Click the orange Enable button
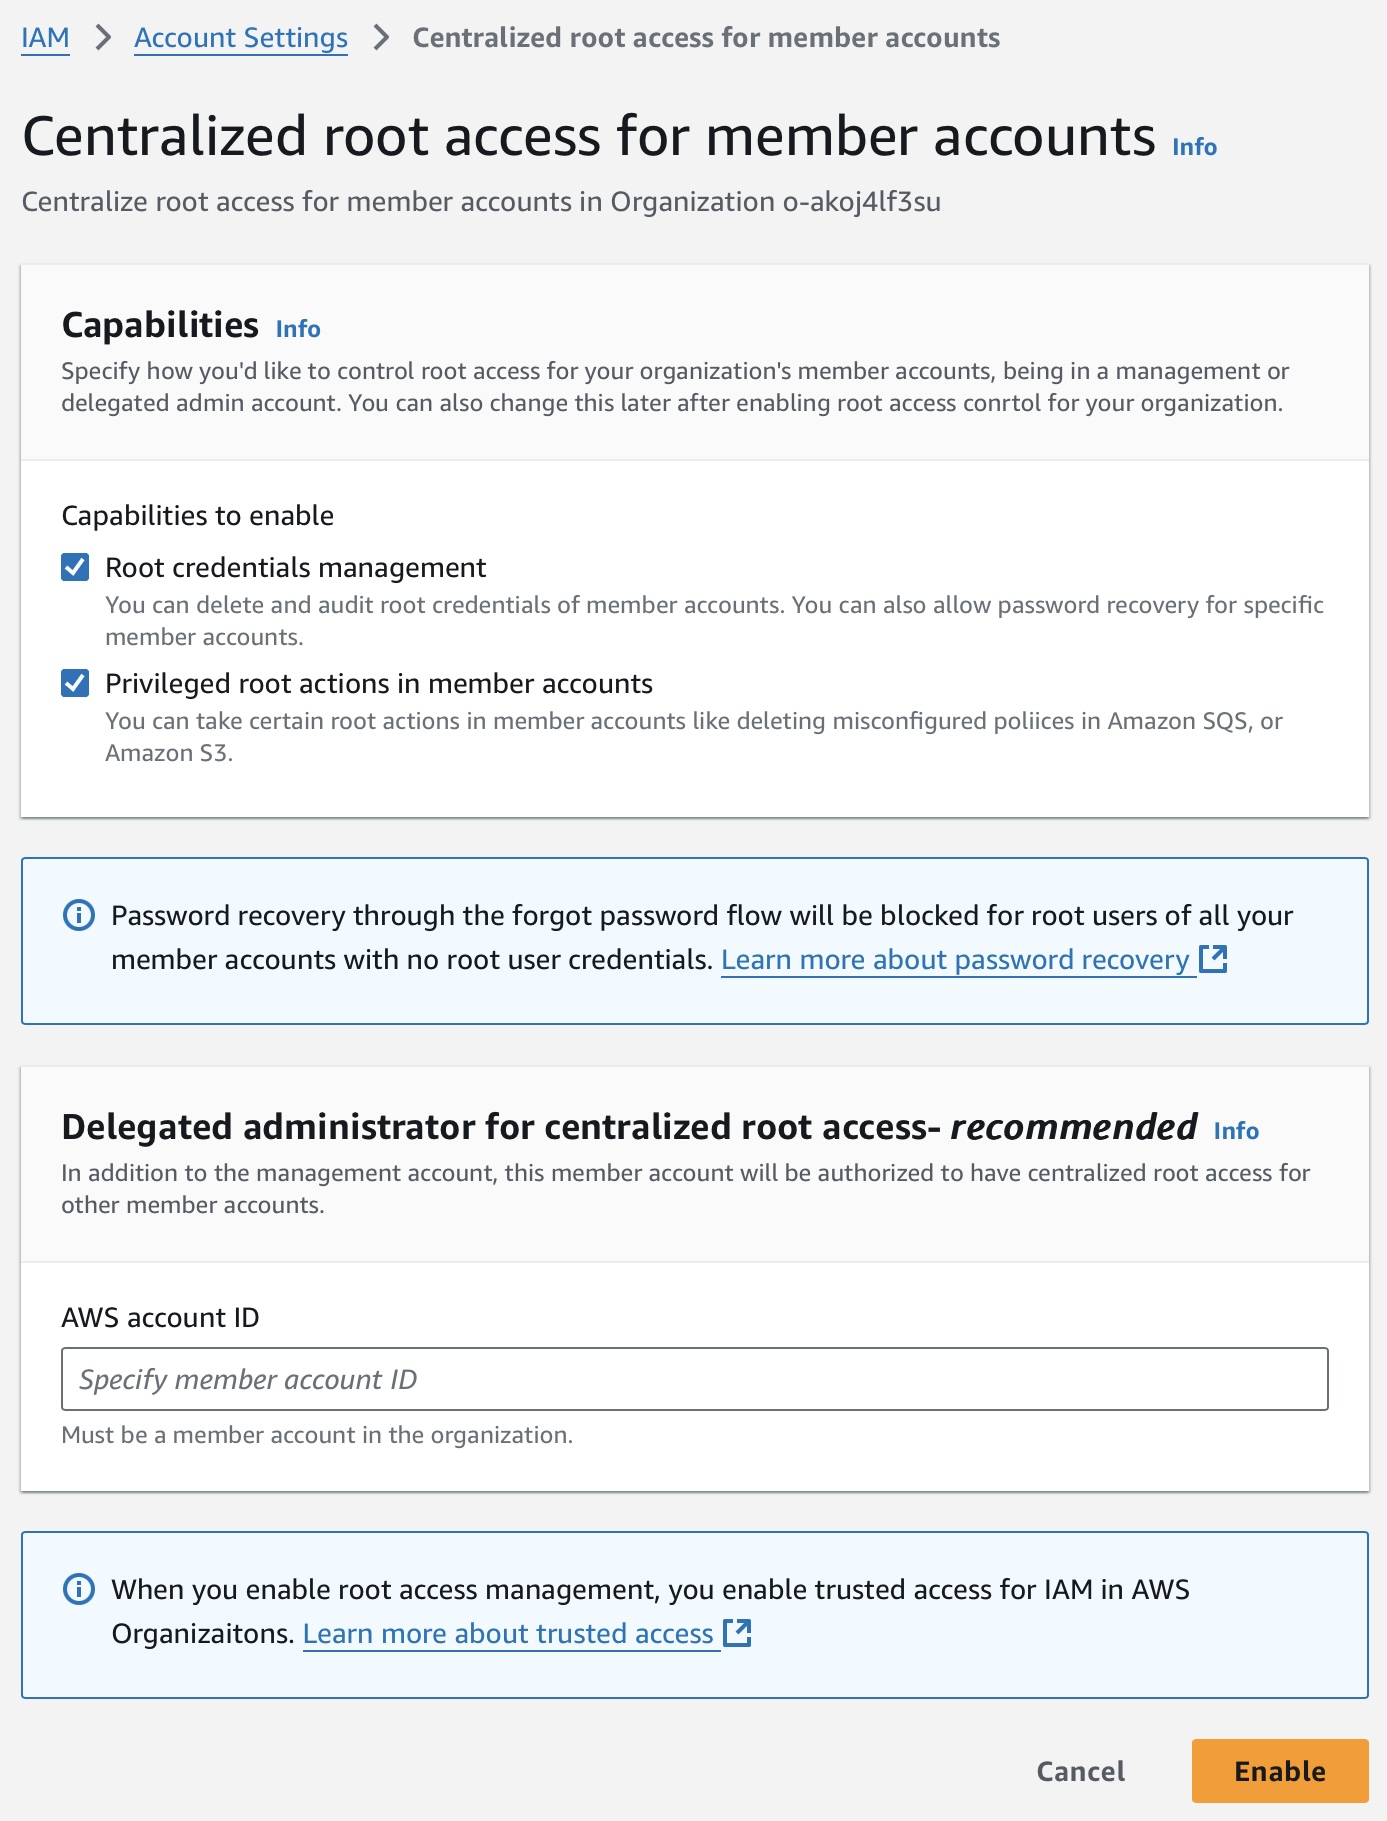The width and height of the screenshot is (1387, 1821). 1279,1771
